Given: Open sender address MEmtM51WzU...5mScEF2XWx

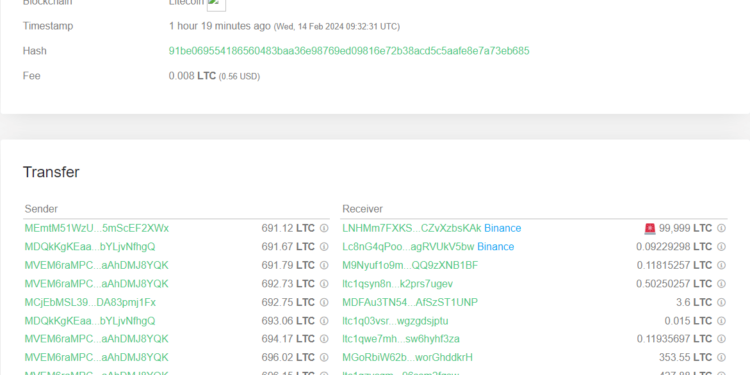Looking at the screenshot, I should 97,228.
